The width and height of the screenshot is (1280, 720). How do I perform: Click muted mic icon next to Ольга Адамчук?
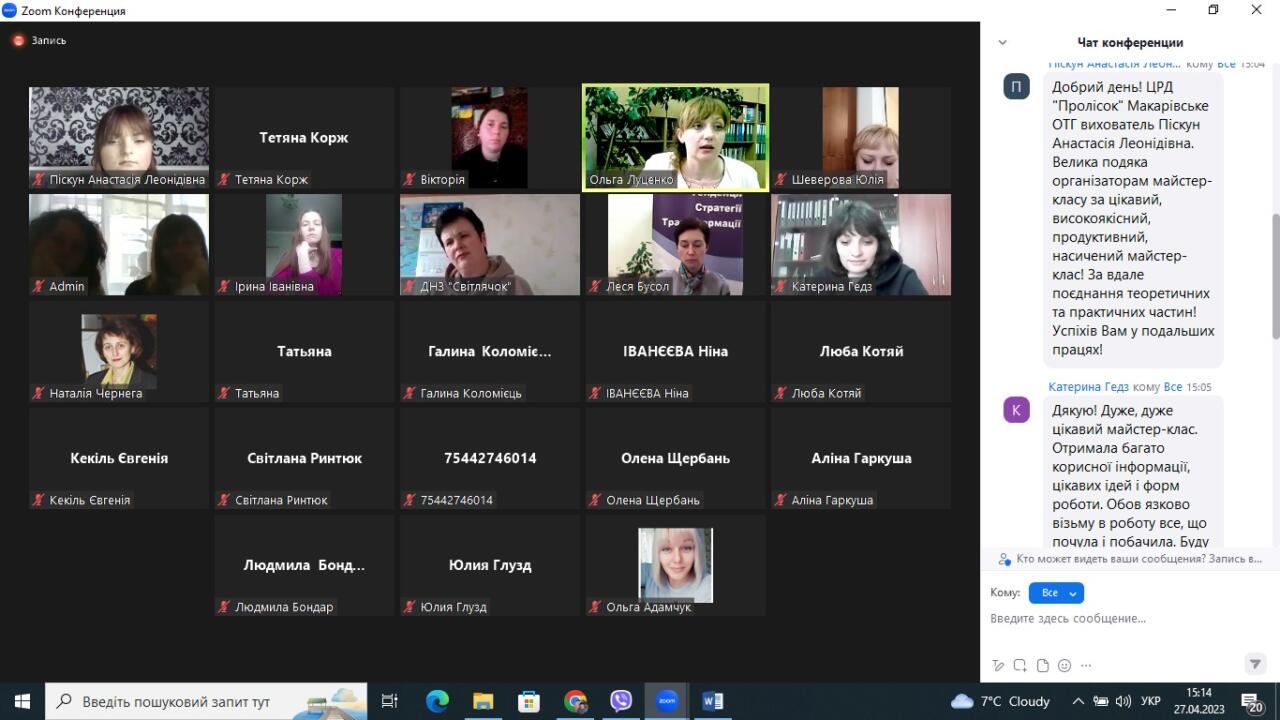[595, 607]
